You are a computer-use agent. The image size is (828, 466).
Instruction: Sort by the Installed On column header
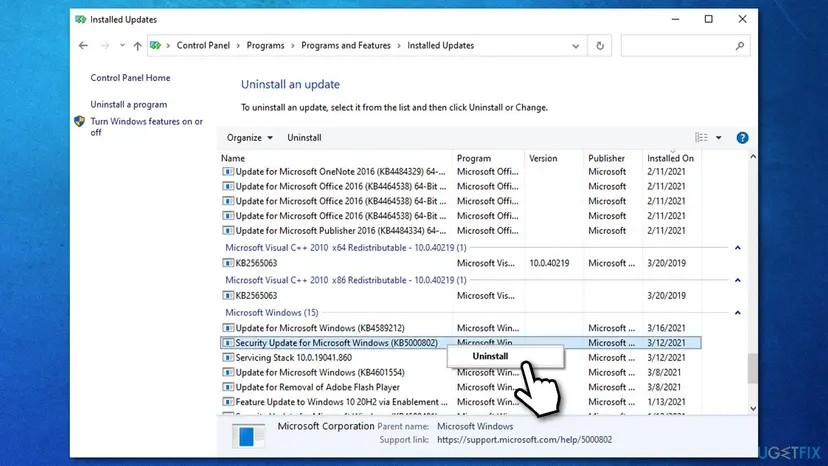(671, 158)
